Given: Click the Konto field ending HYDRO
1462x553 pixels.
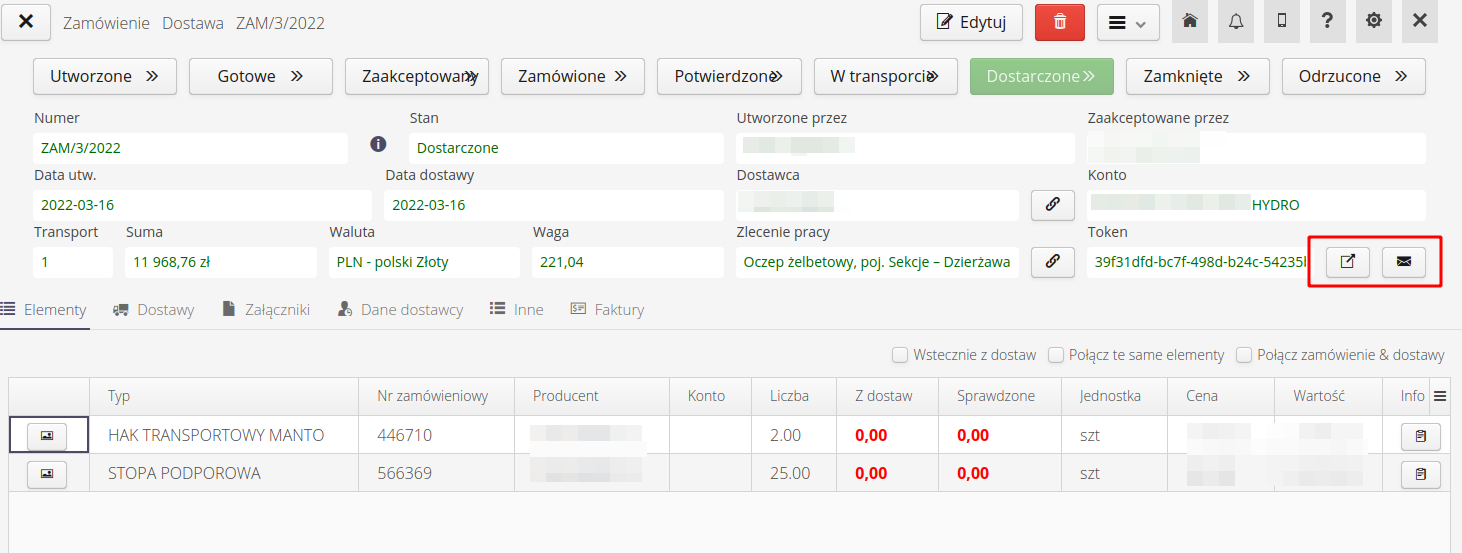Looking at the screenshot, I should point(1256,205).
